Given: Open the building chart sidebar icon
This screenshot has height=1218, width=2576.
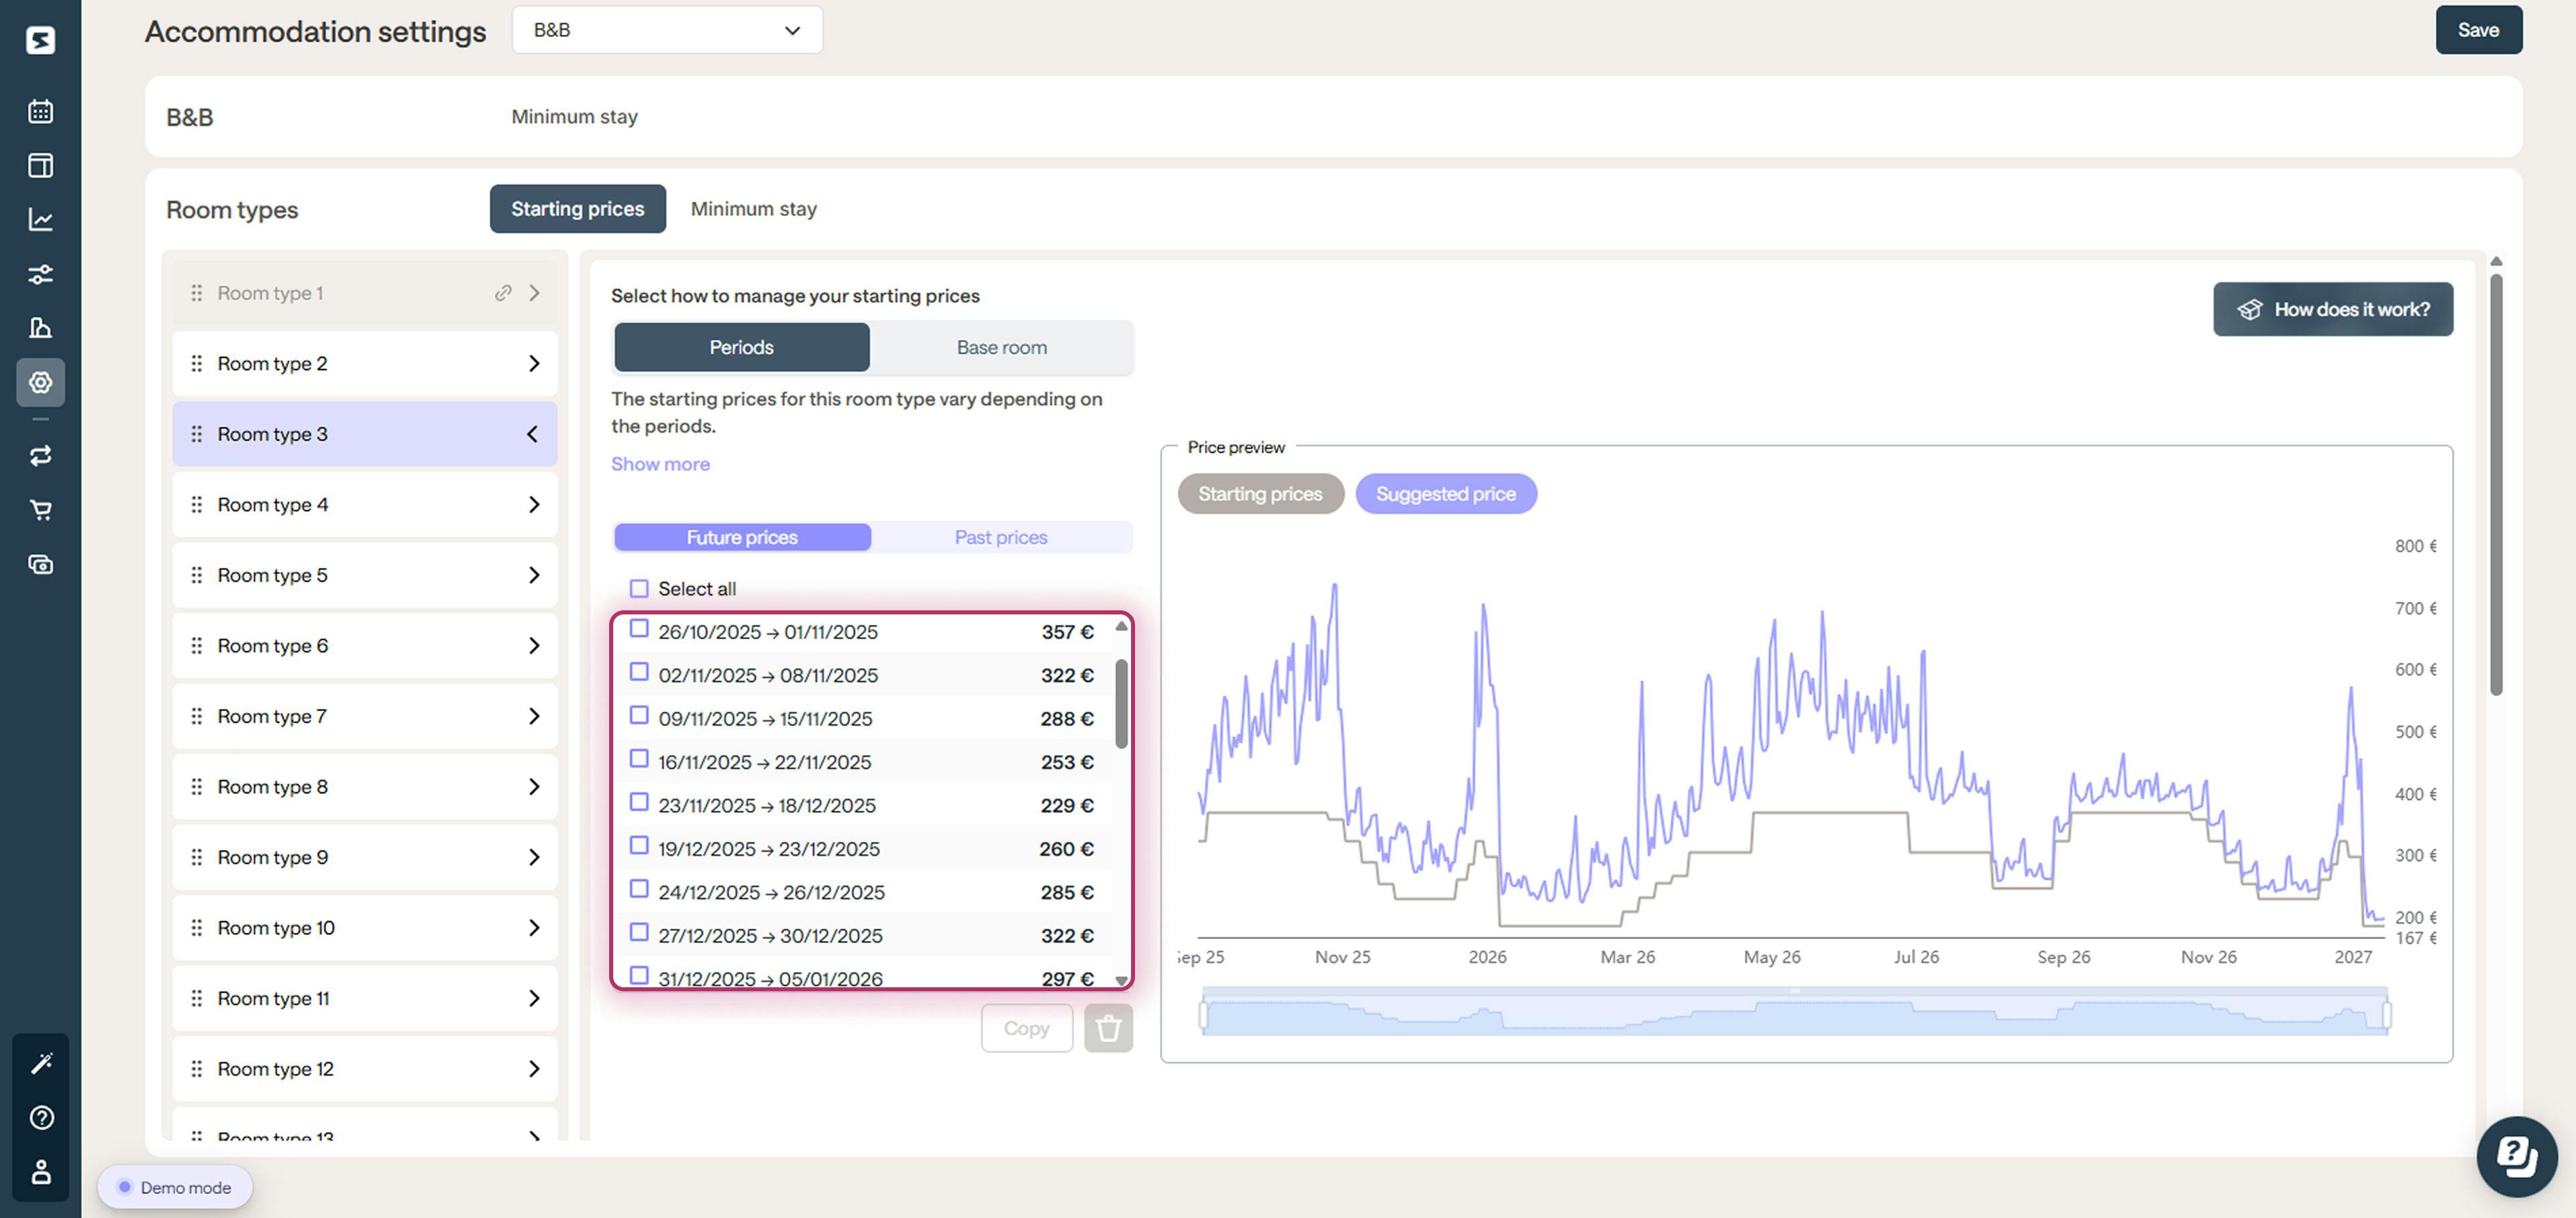Looking at the screenshot, I should pyautogui.click(x=40, y=328).
